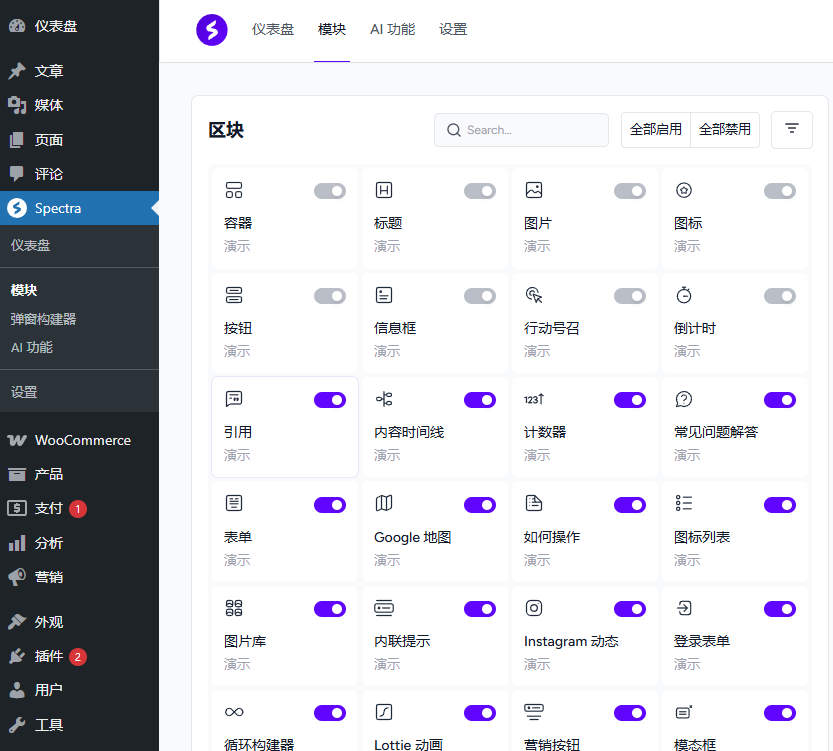This screenshot has width=833, height=751.
Task: Click the 信息框 block icon
Action: pyautogui.click(x=384, y=295)
